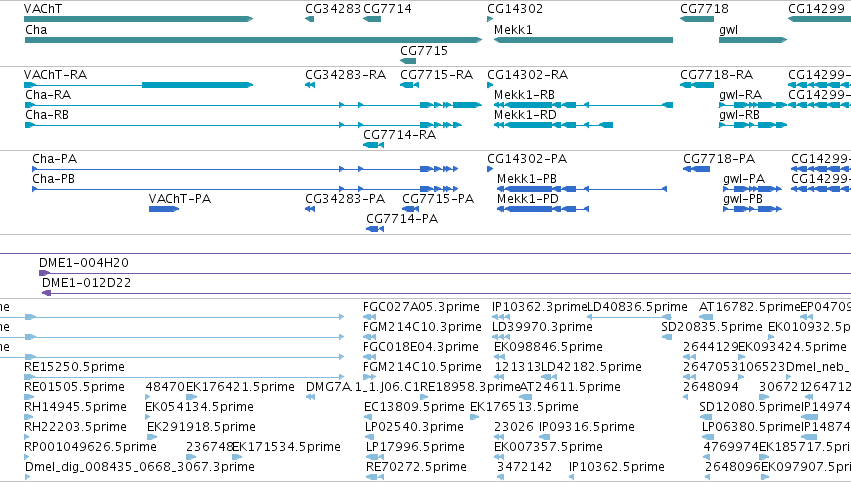Select the RE15250.5prime EST label
Viewport: 851px width, 482px height.
(x=74, y=367)
